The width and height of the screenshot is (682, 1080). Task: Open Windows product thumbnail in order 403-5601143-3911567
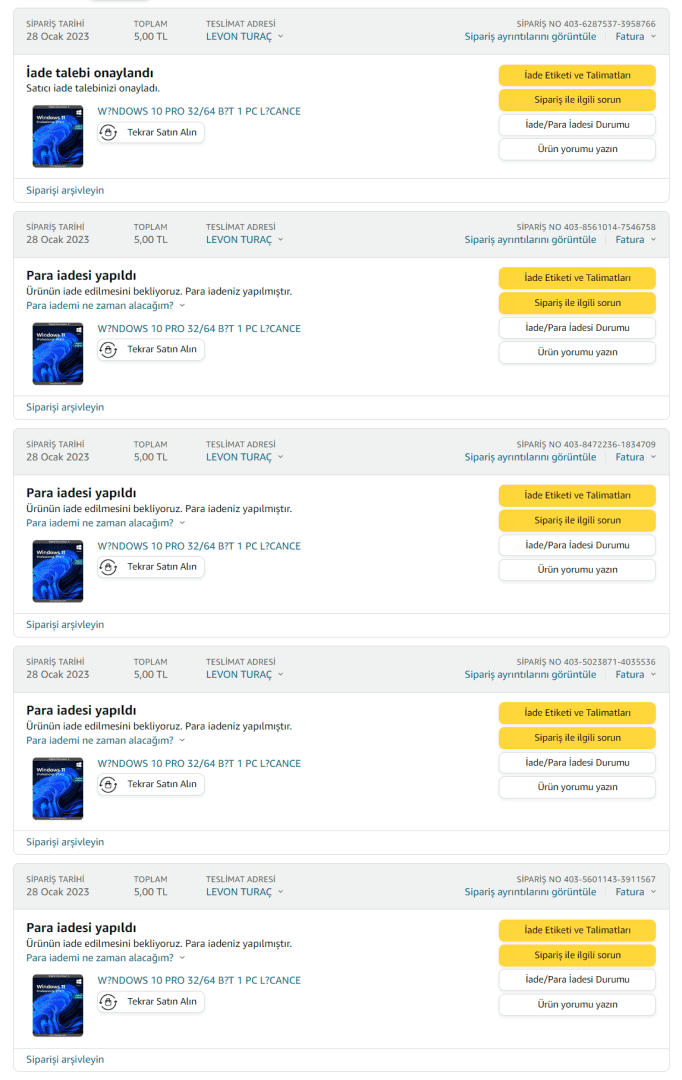click(x=58, y=1006)
